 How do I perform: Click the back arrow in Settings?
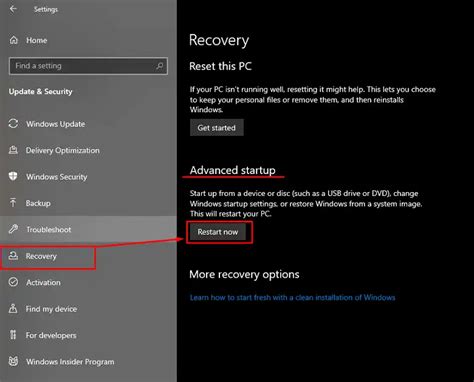[13, 9]
